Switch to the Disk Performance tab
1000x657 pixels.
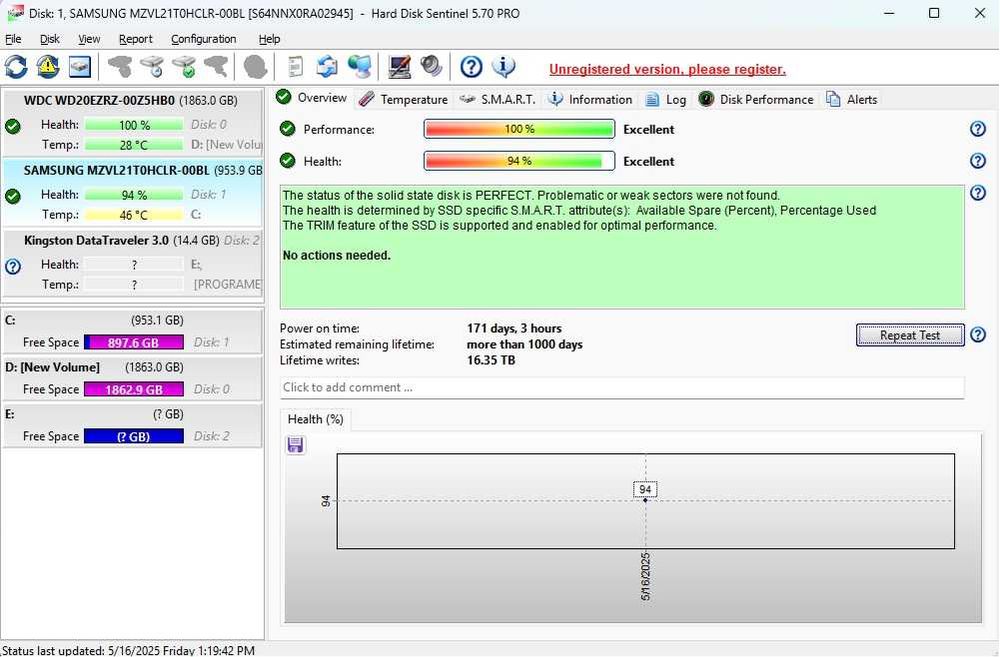pos(756,100)
